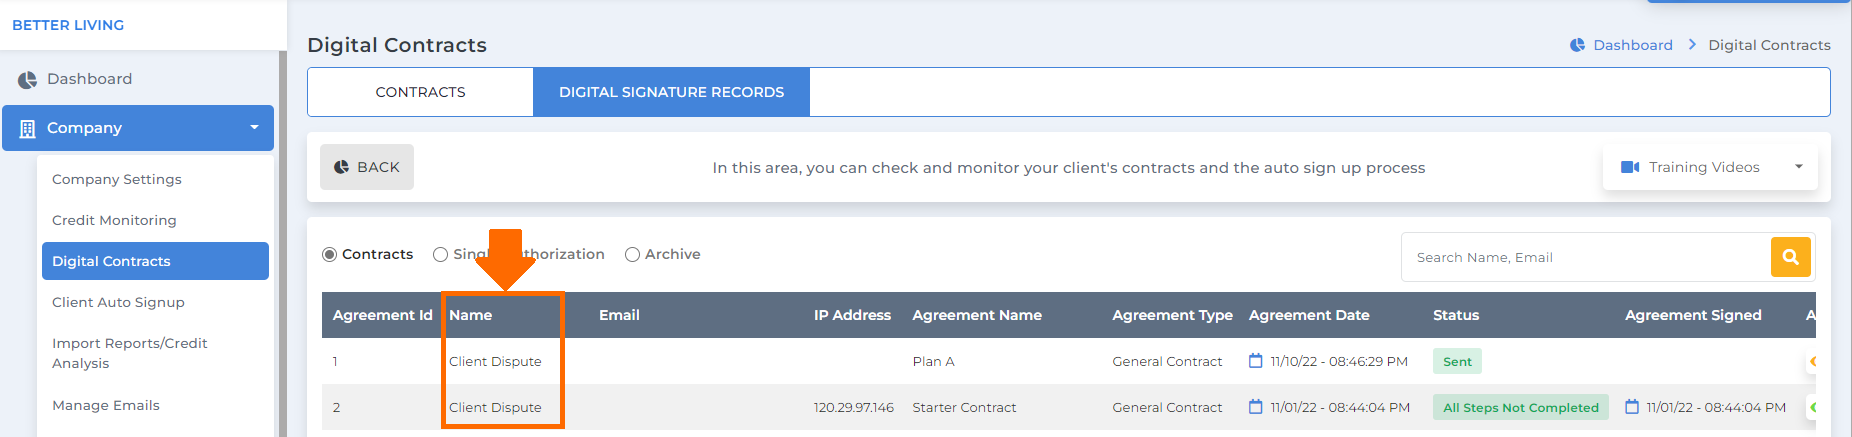1852x437 pixels.
Task: Click IP address 120.29.97.146
Action: click(854, 407)
